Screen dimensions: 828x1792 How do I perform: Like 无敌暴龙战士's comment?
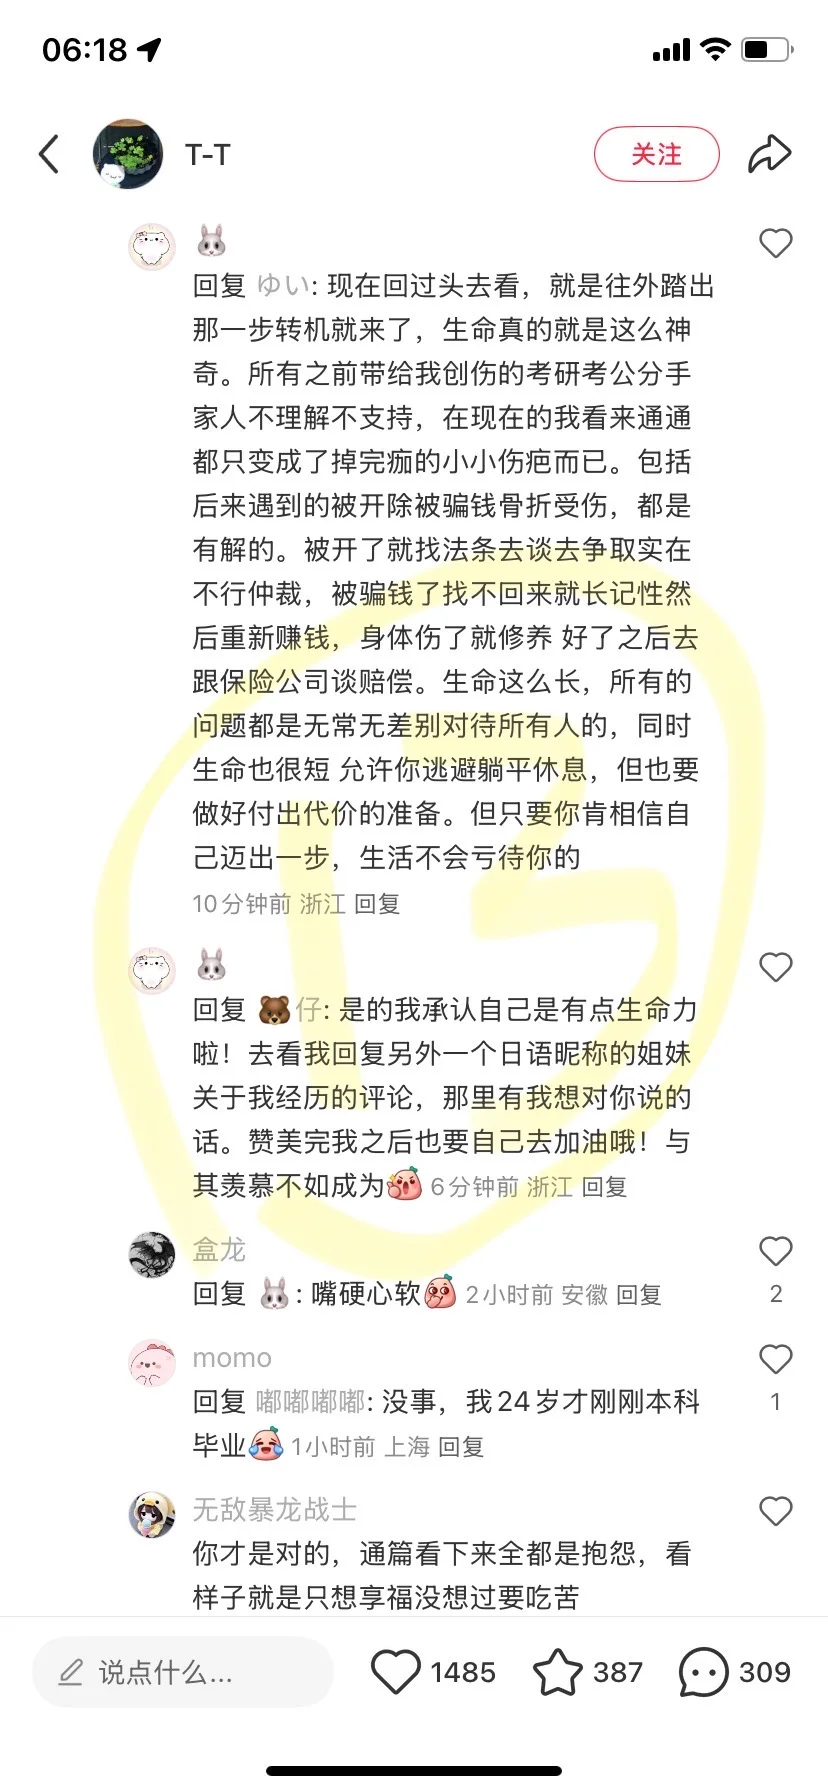776,1511
